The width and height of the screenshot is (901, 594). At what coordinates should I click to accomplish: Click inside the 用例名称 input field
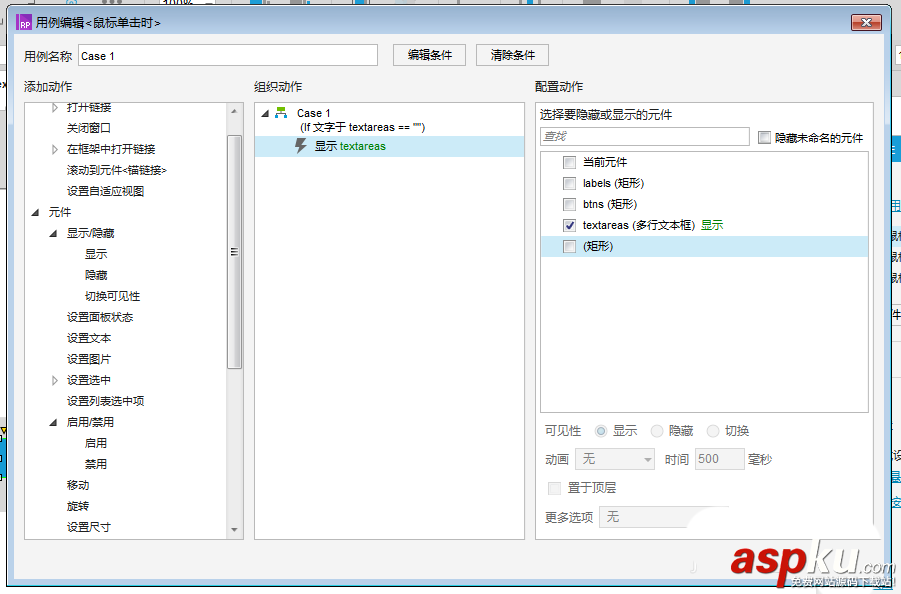[230, 55]
